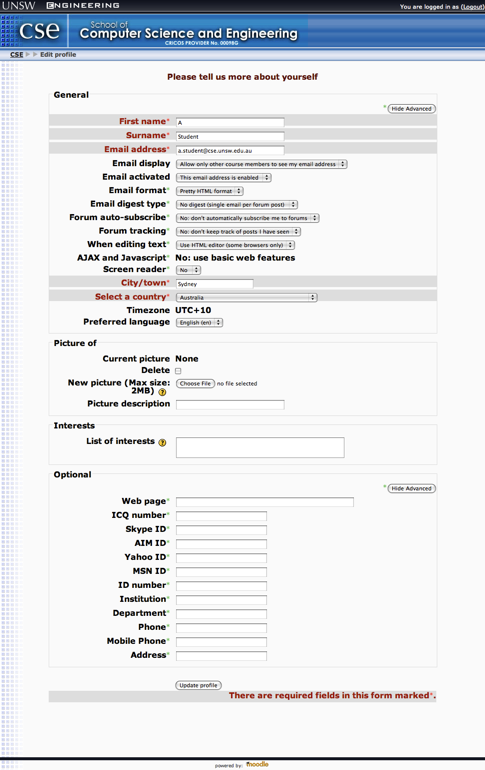This screenshot has width=485, height=770.
Task: Open the Preferred language dropdown
Action: [199, 323]
